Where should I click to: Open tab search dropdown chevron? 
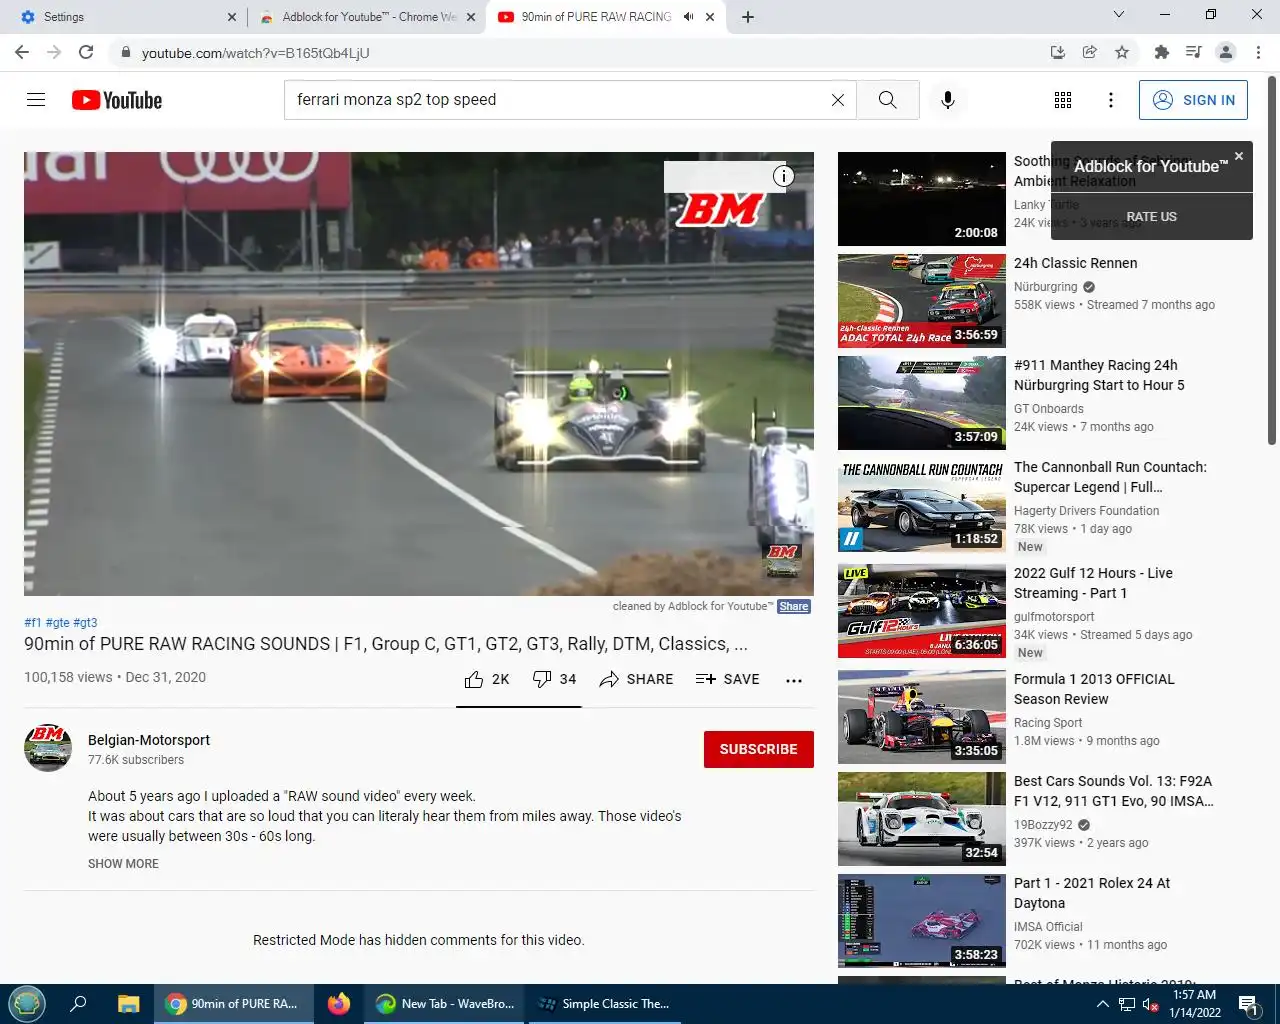(x=1119, y=15)
